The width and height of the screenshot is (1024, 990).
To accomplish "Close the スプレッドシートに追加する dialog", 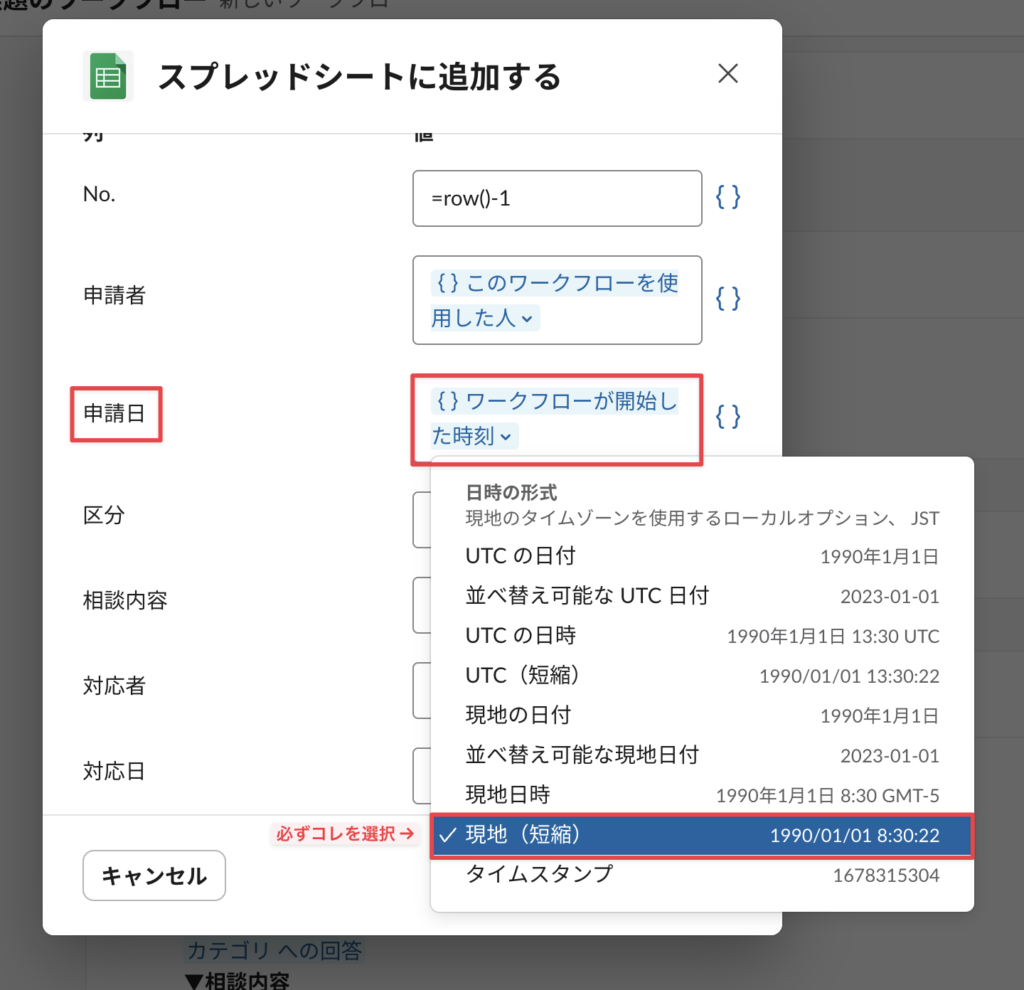I will tap(728, 74).
